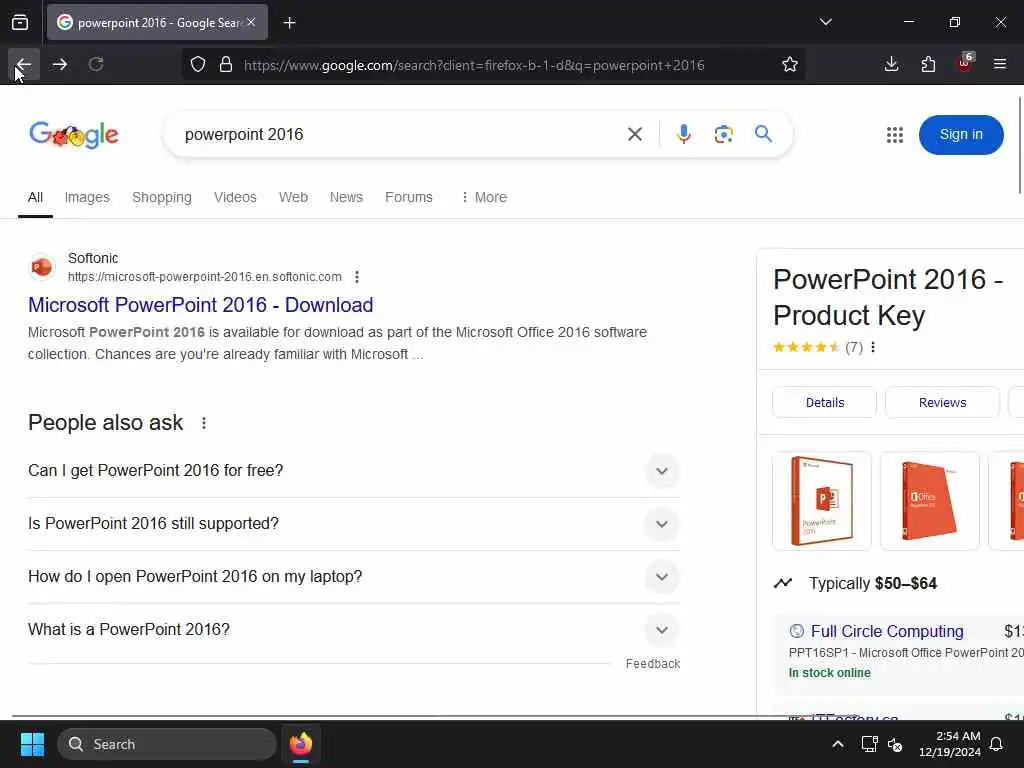Close the powerpoint 2016 Google Search tab
The height and width of the screenshot is (768, 1024).
(x=251, y=22)
